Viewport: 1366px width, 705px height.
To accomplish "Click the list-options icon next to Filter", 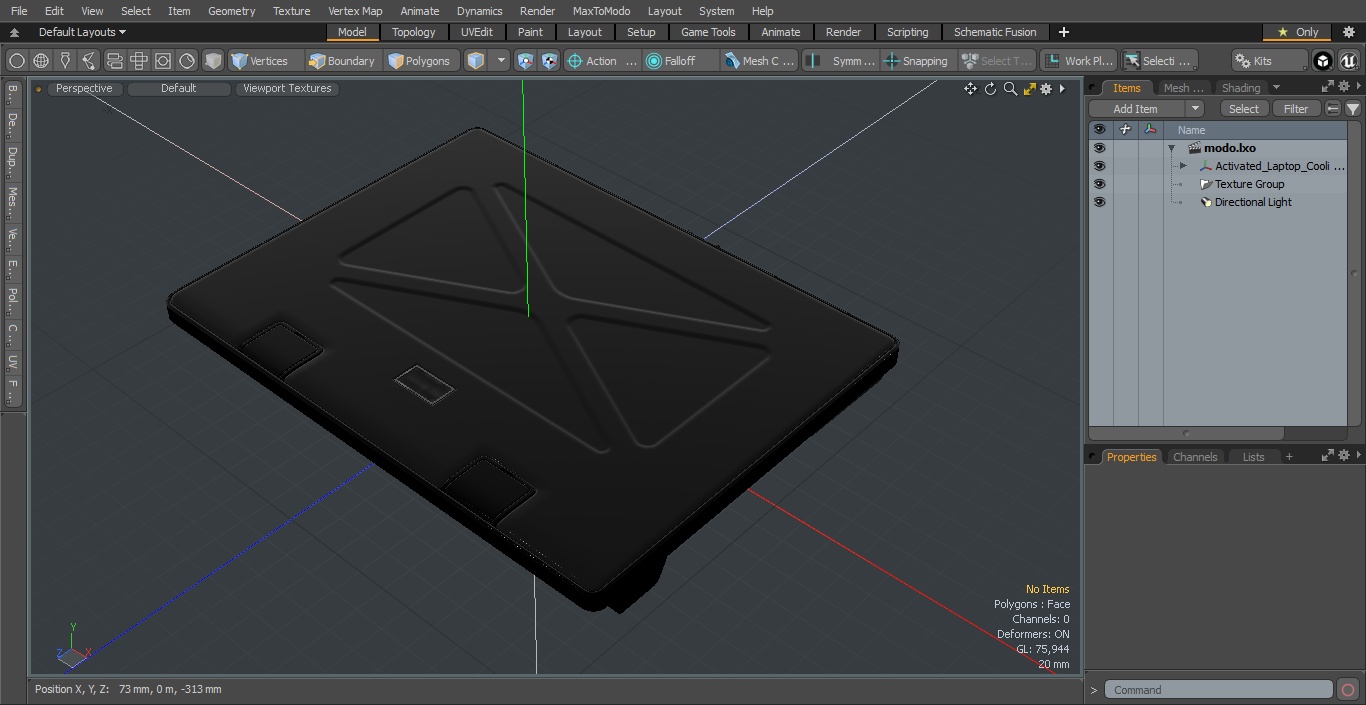I will point(1332,109).
